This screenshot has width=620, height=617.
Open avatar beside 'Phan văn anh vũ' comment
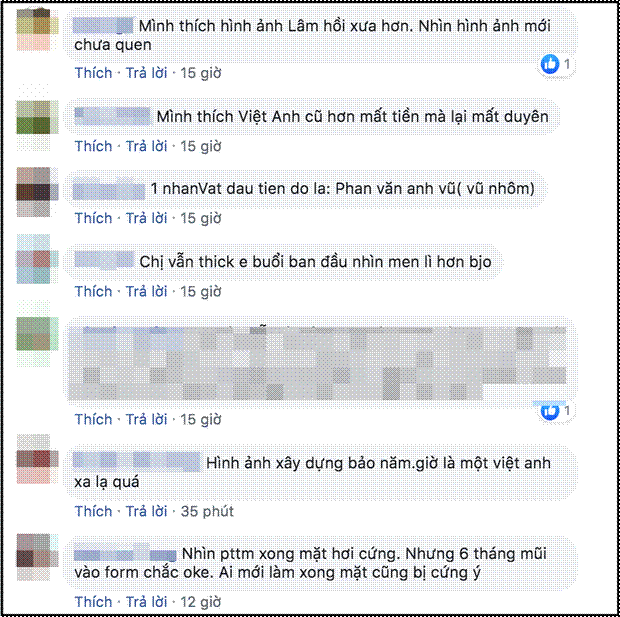click(37, 192)
